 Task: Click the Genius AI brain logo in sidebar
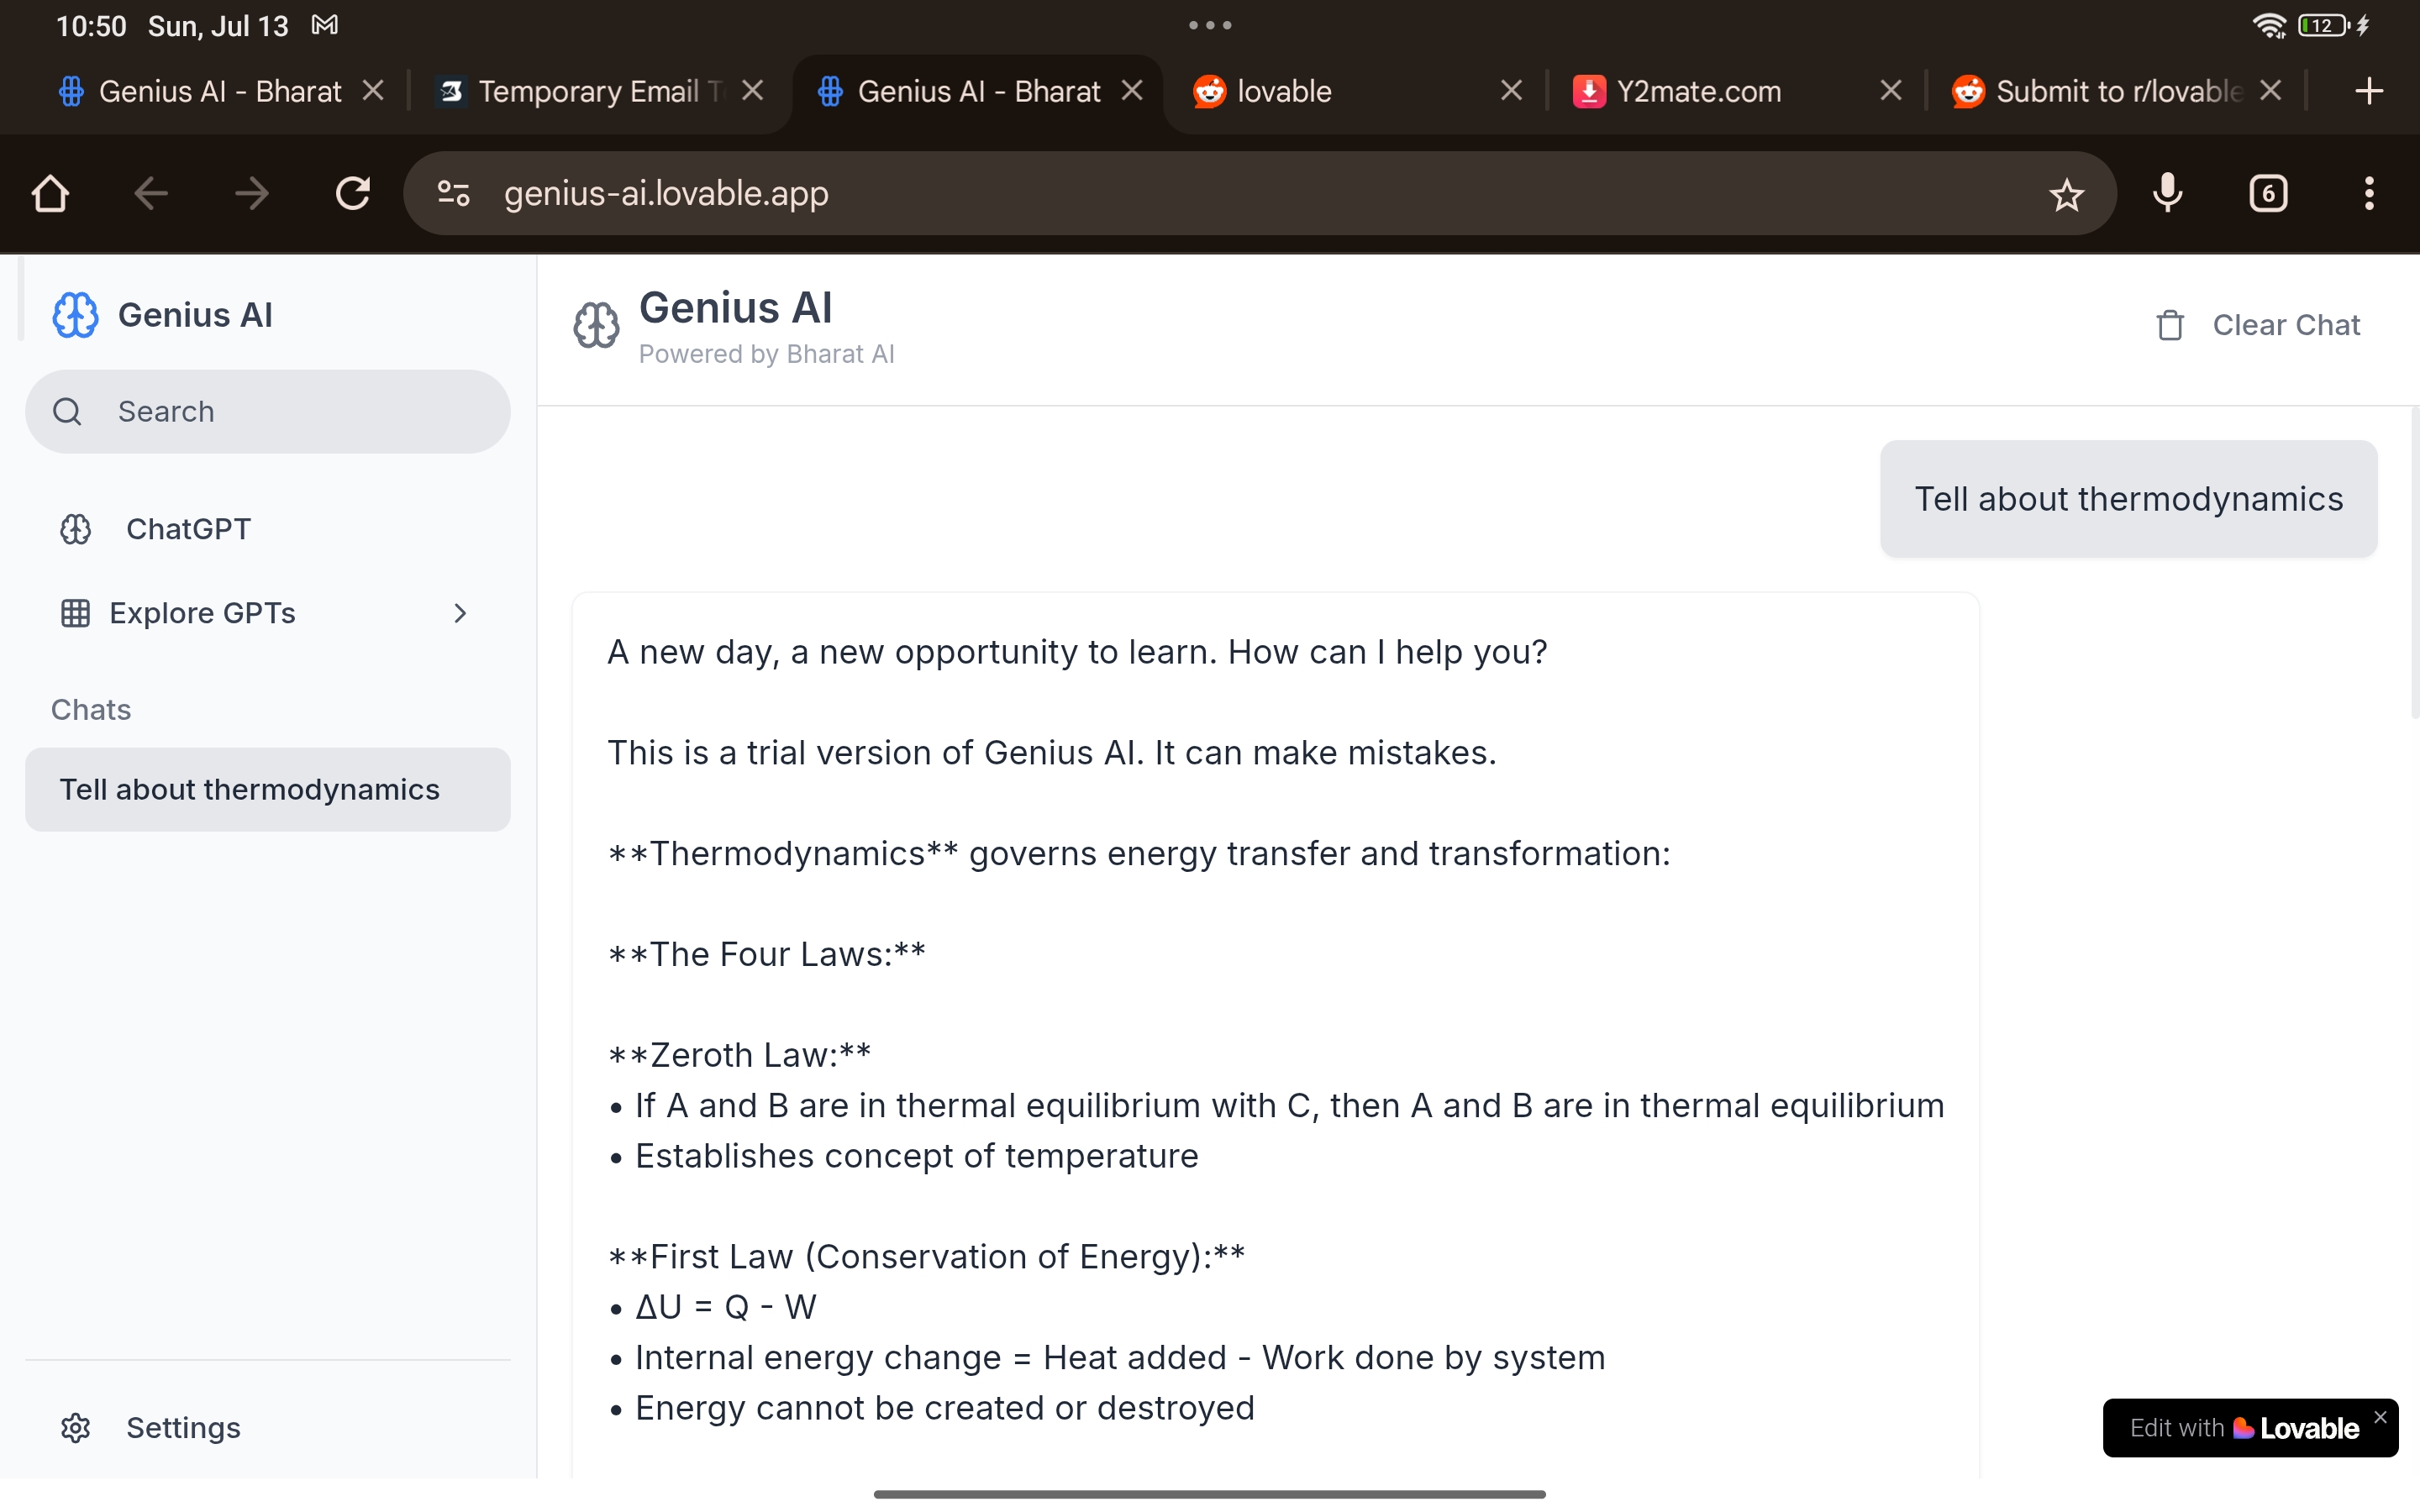coord(75,315)
